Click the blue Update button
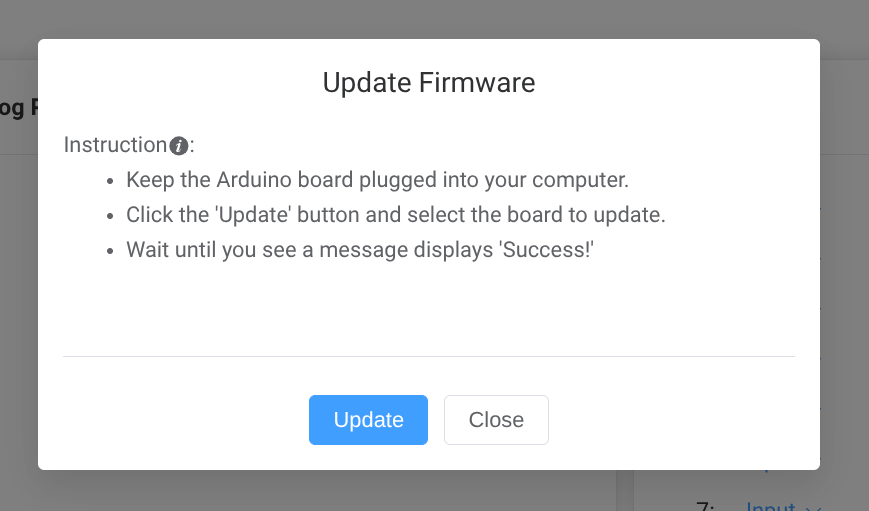 tap(368, 420)
